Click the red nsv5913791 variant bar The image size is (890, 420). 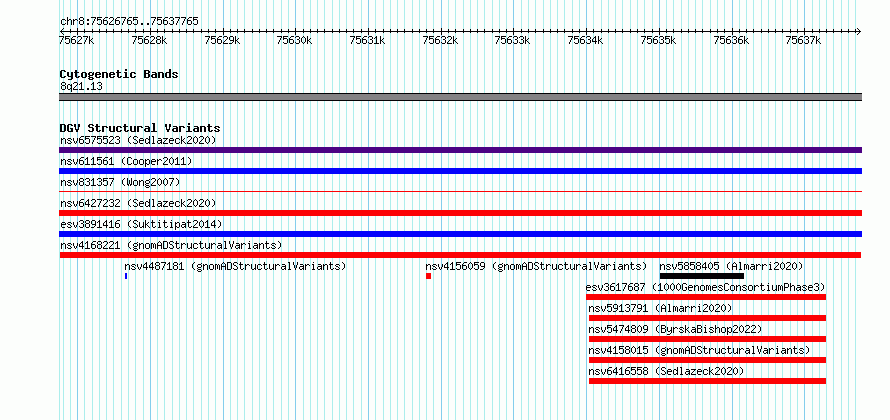coord(707,318)
